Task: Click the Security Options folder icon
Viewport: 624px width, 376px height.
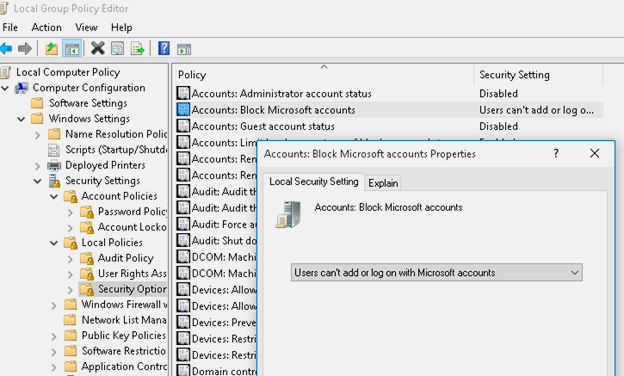Action: (87, 290)
